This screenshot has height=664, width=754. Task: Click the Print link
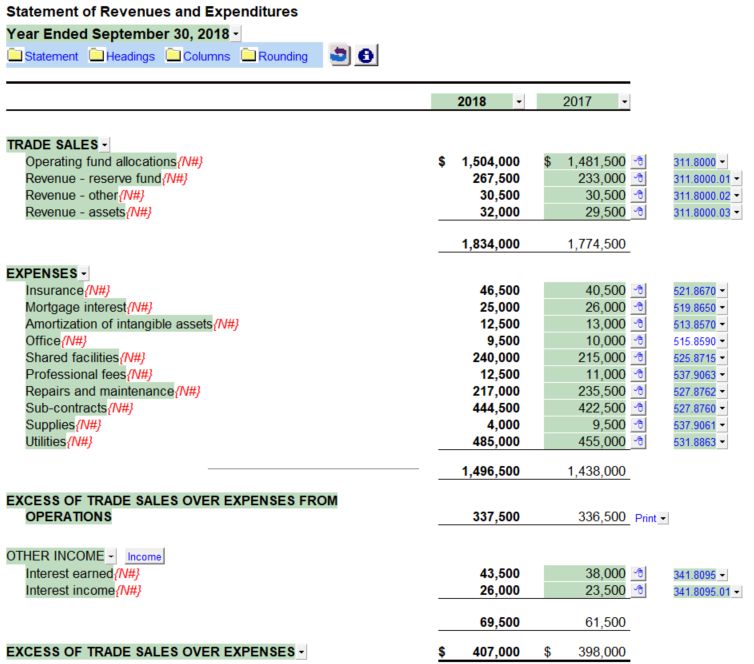point(645,518)
